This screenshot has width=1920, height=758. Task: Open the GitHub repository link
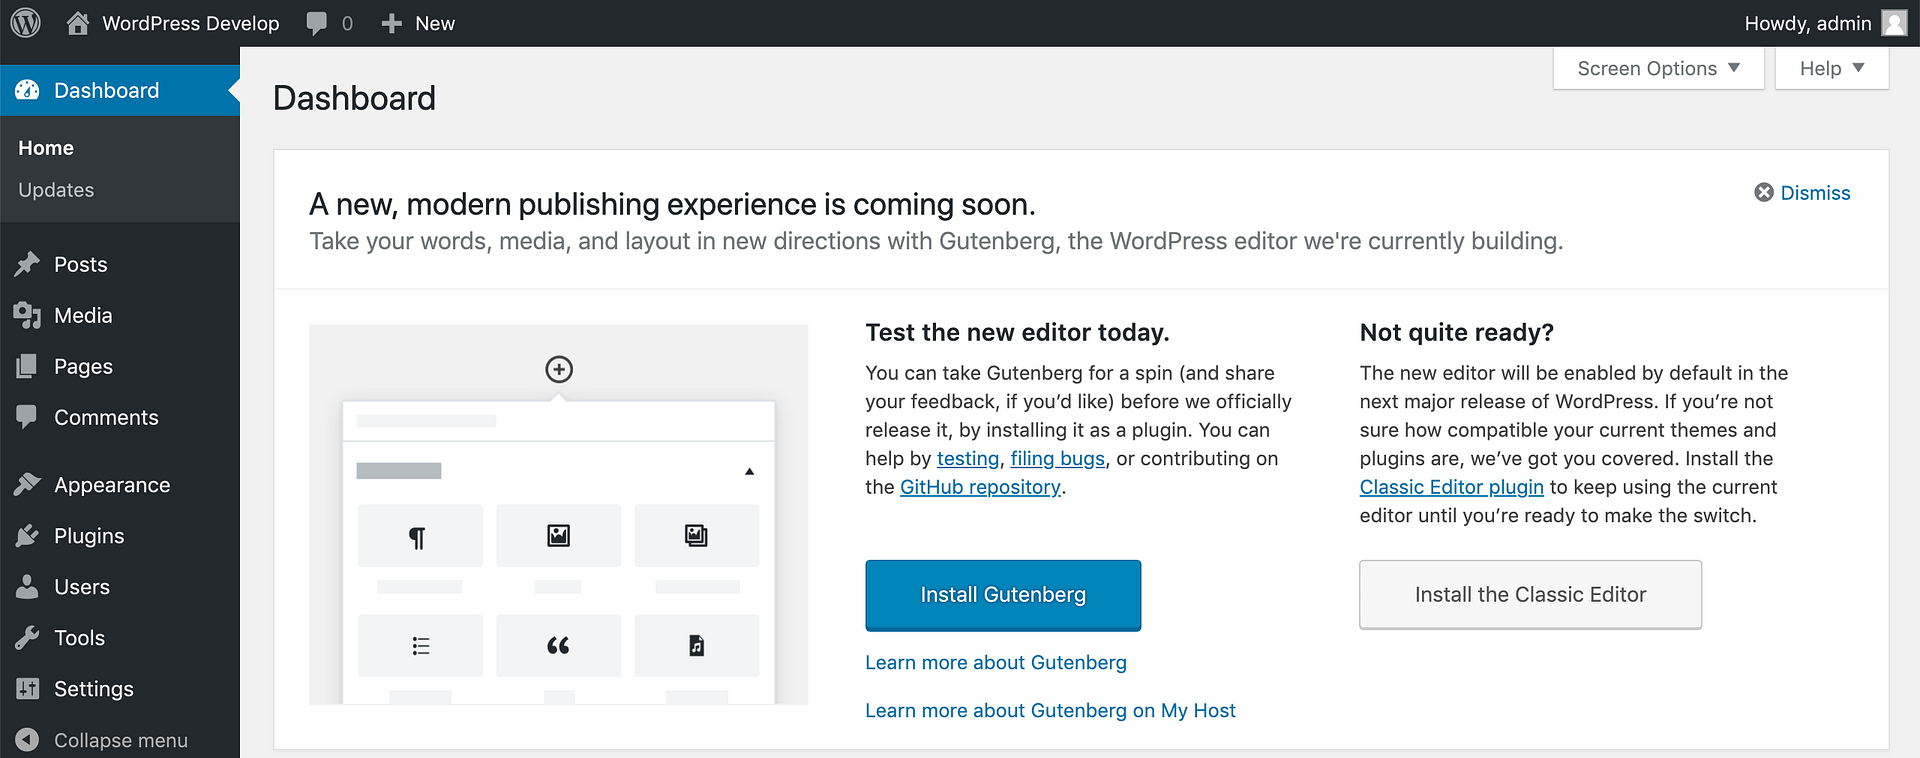click(x=980, y=487)
